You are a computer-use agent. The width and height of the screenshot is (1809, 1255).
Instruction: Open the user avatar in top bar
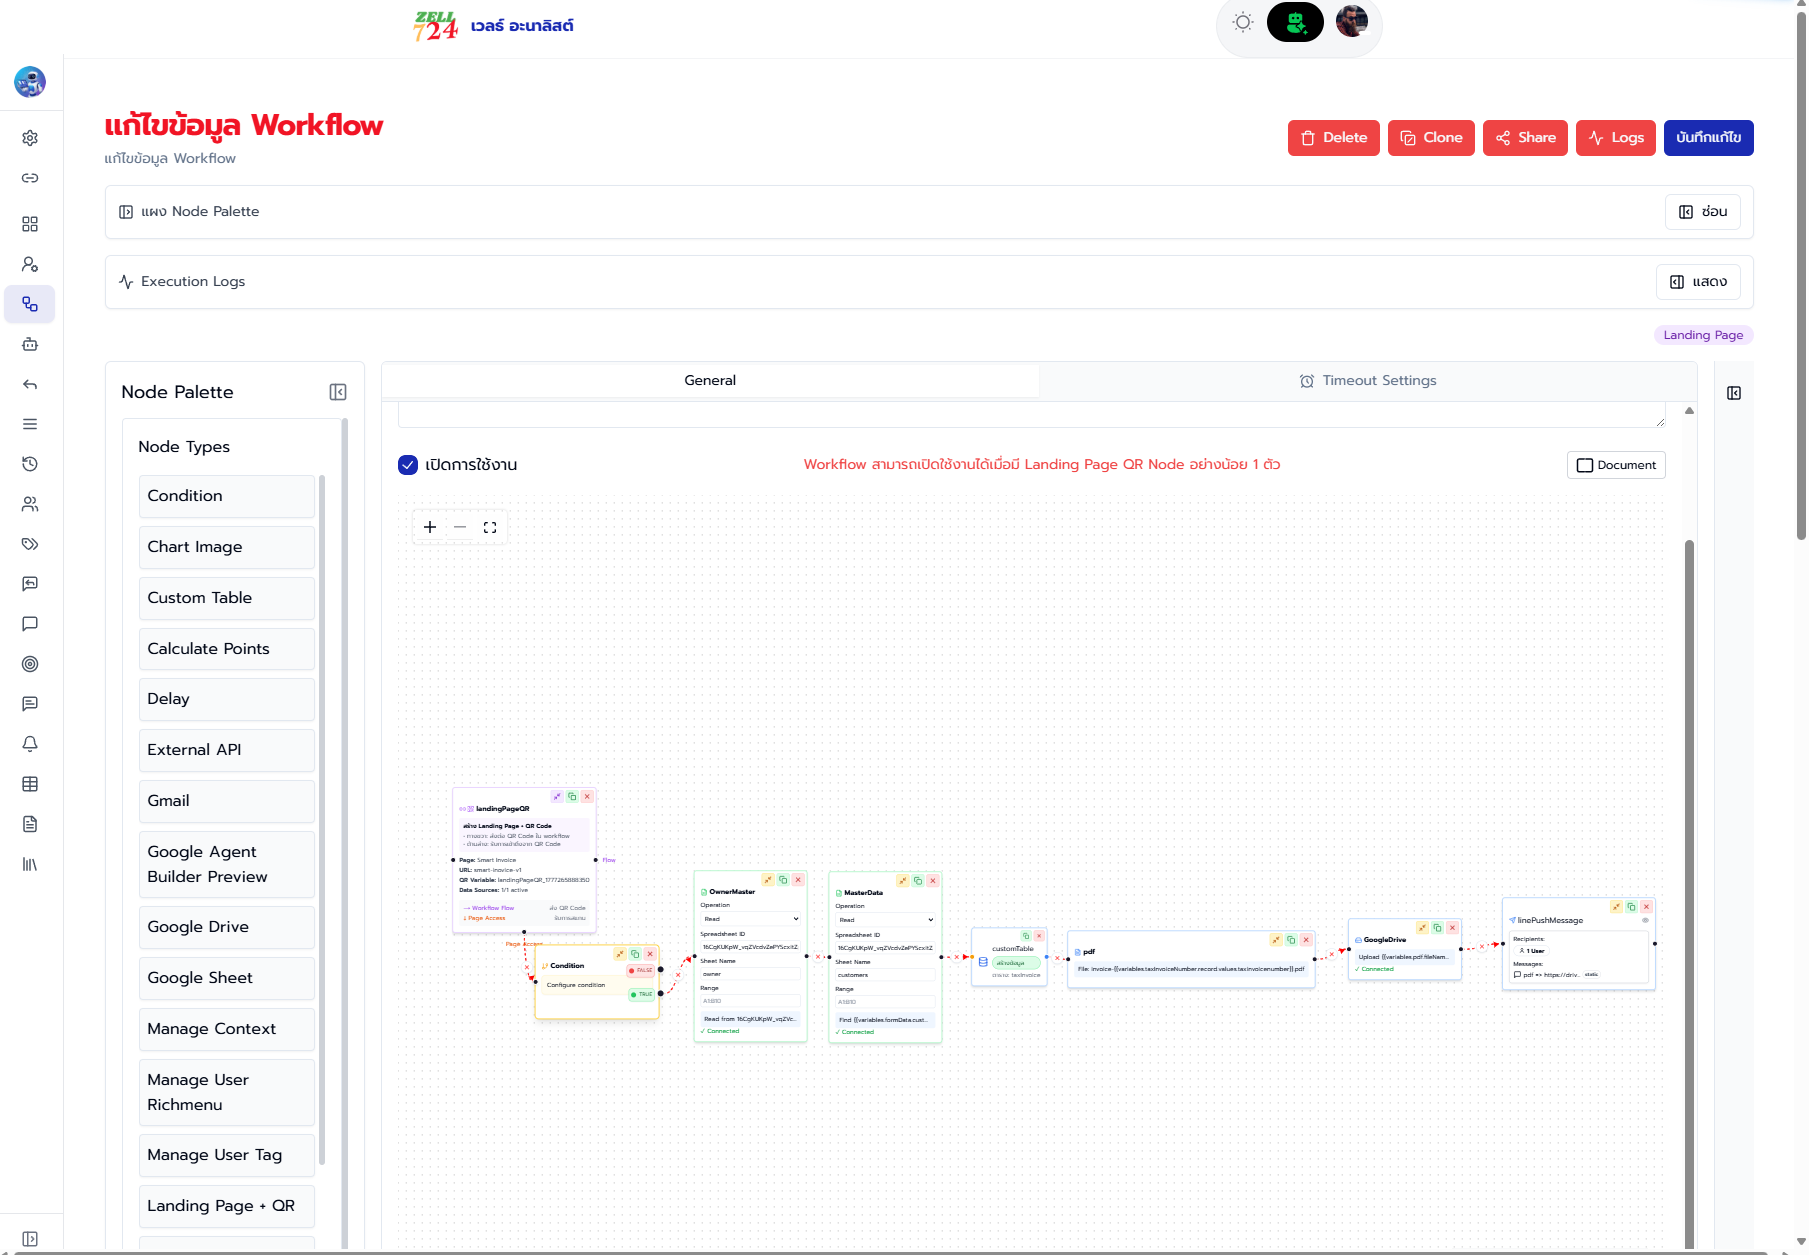[1352, 21]
